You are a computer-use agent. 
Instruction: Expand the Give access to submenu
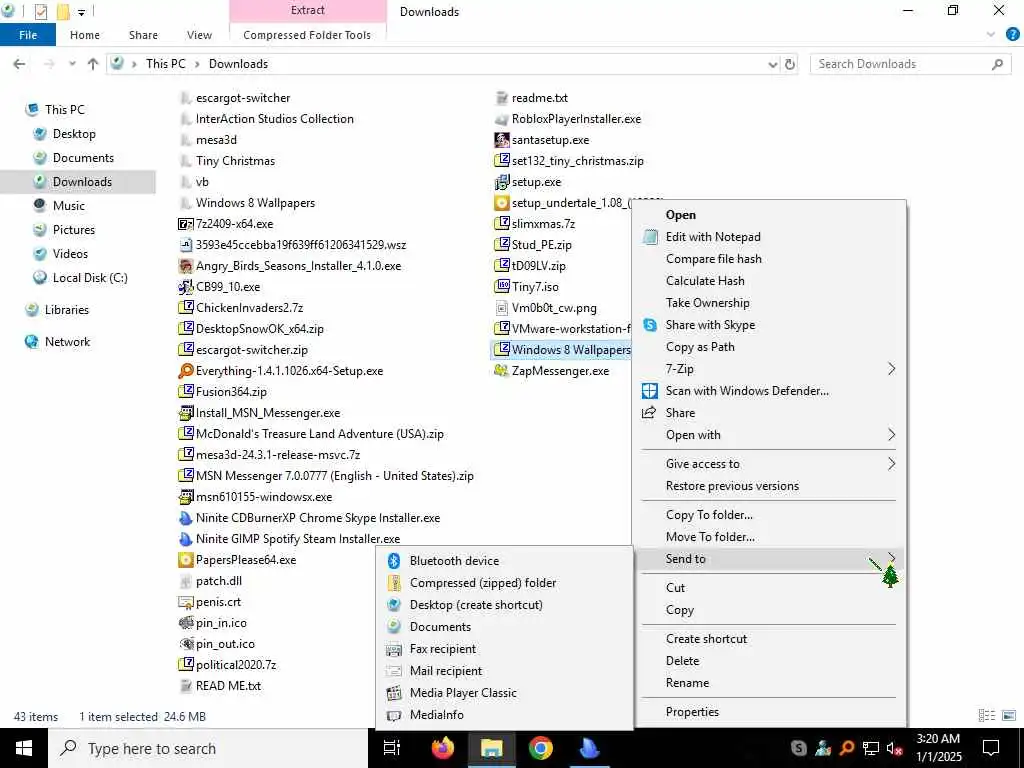click(891, 464)
